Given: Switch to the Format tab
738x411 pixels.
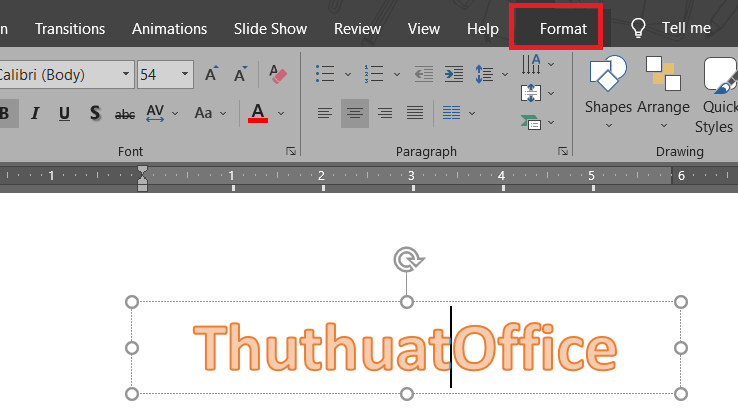Looking at the screenshot, I should click(x=563, y=29).
